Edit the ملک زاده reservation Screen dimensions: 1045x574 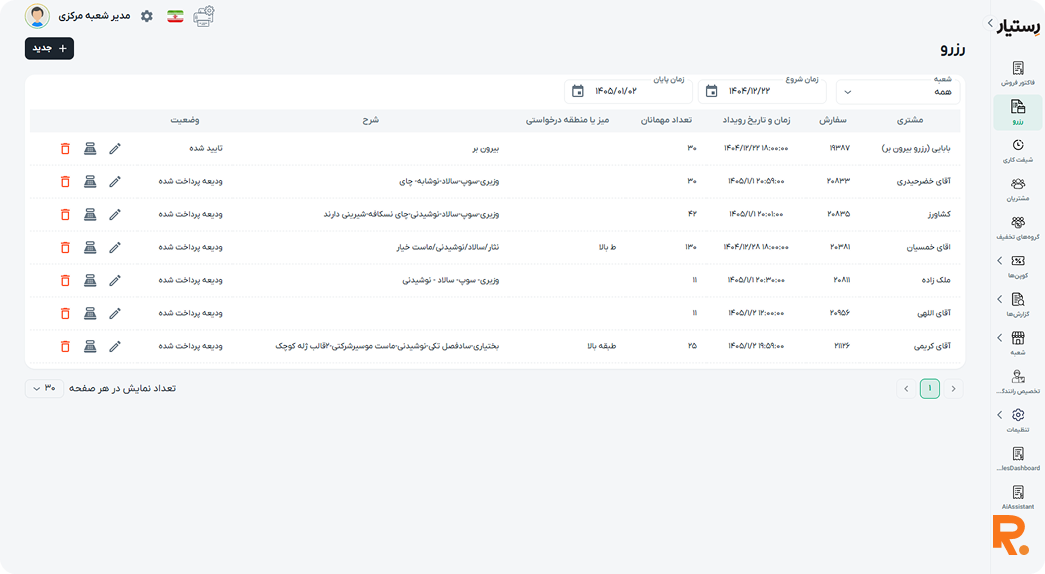click(x=115, y=281)
